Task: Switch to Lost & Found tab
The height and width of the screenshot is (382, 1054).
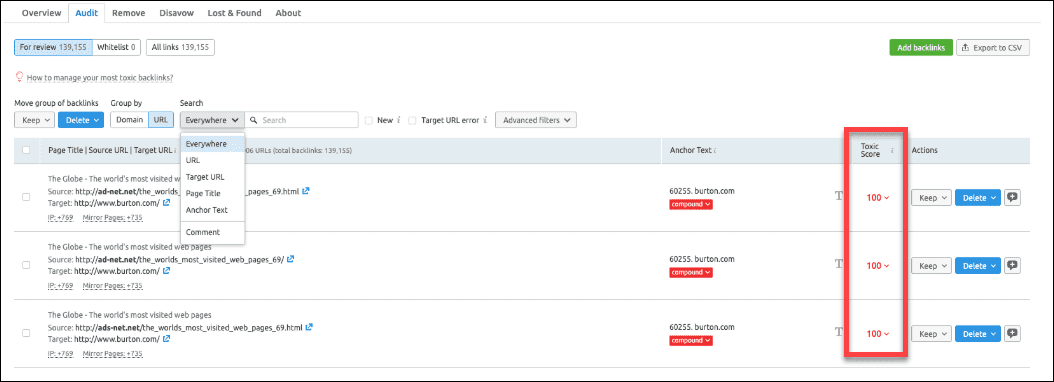Action: click(x=235, y=13)
